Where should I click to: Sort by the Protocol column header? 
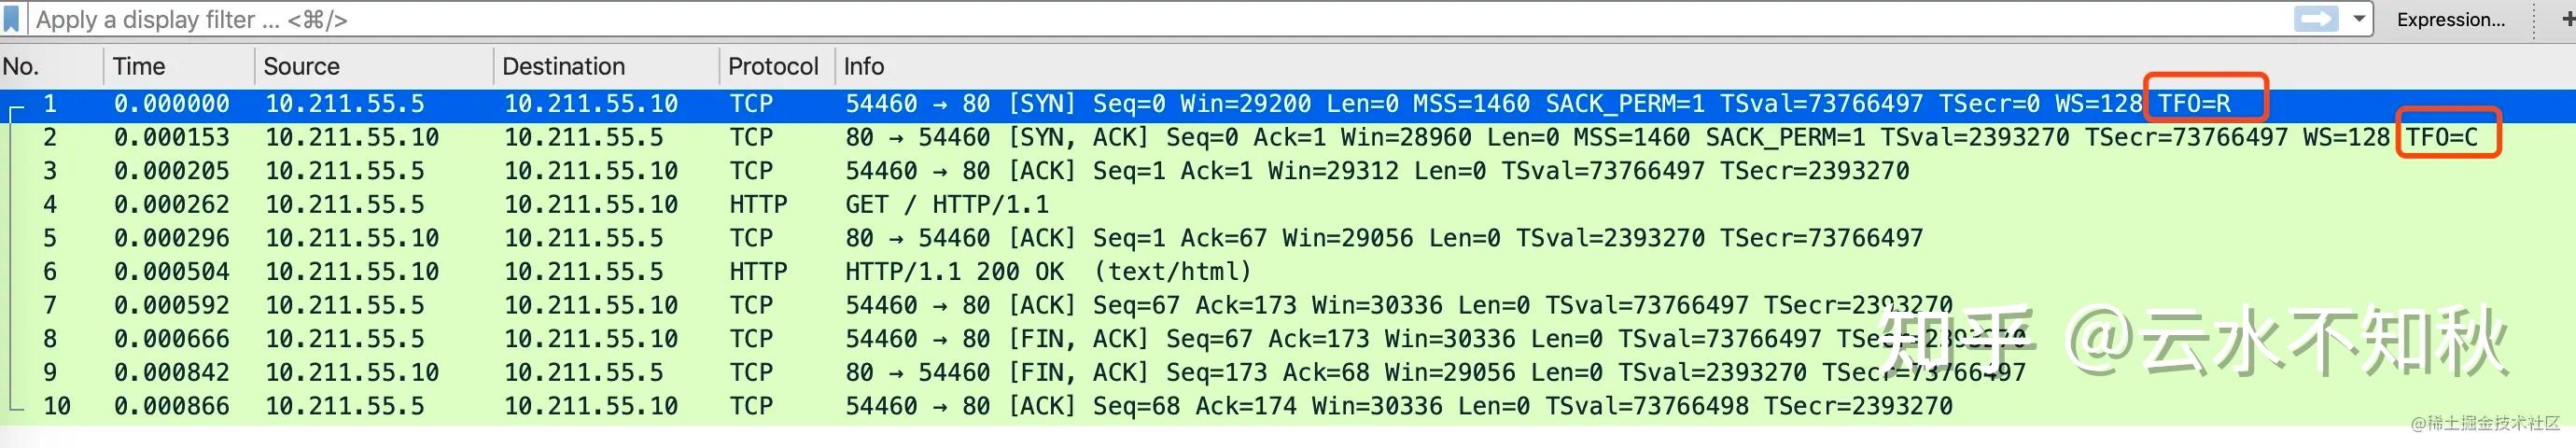tap(772, 66)
